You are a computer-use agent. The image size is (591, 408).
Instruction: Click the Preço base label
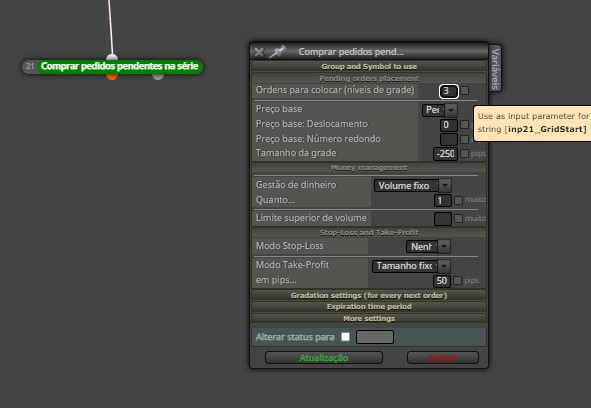[x=279, y=109]
